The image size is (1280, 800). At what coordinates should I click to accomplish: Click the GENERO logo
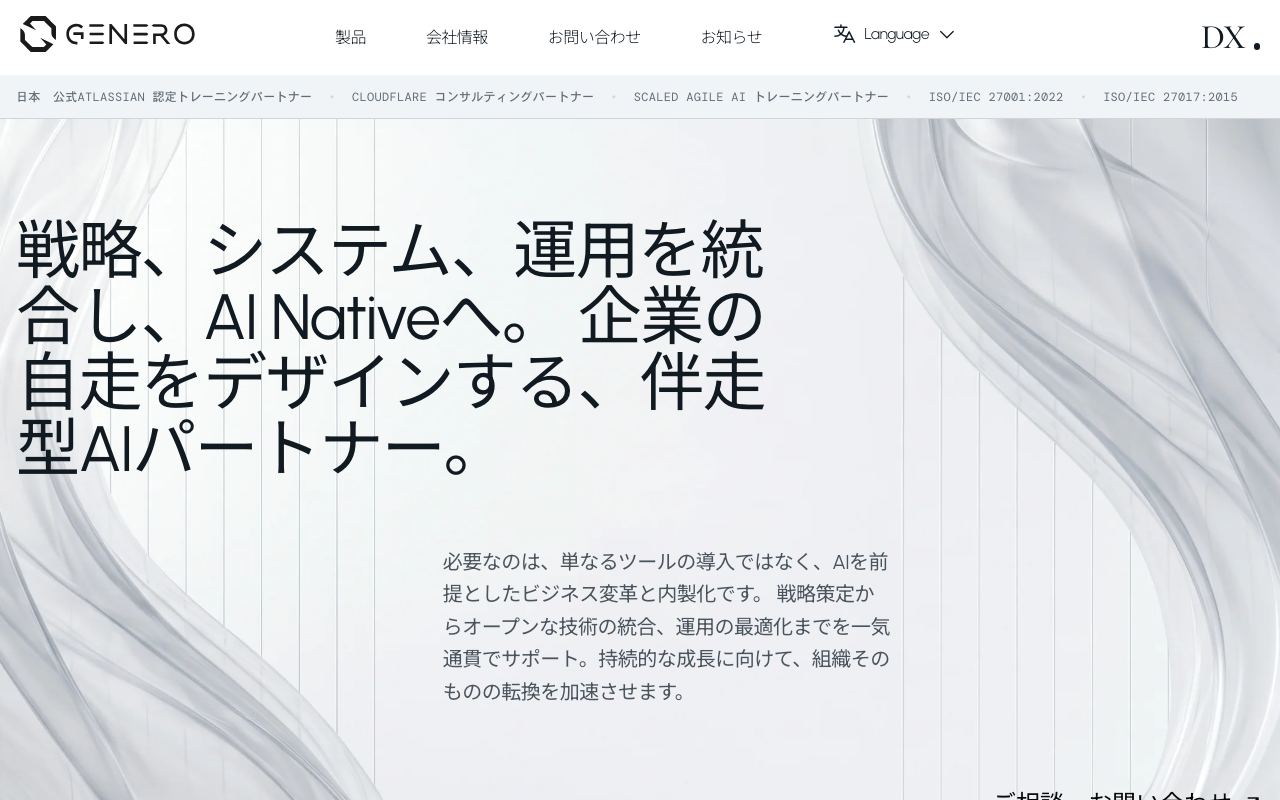point(107,34)
